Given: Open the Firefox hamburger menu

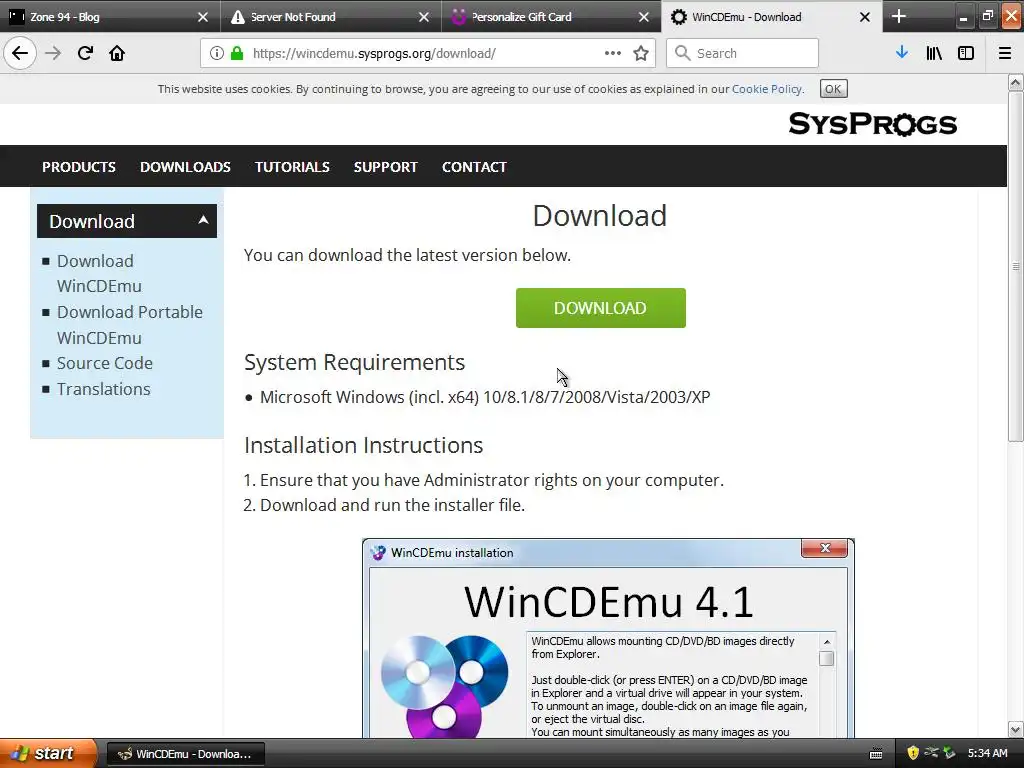Looking at the screenshot, I should [x=1005, y=53].
